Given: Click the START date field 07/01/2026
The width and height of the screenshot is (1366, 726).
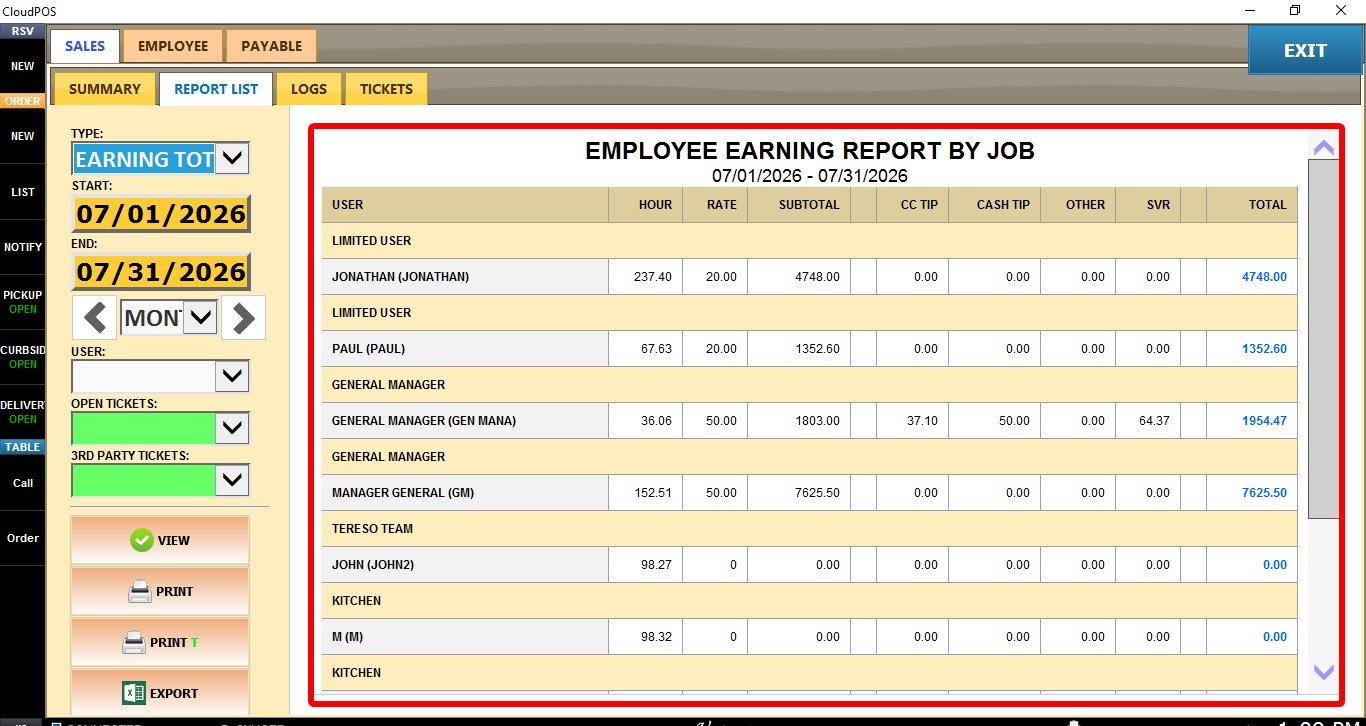Looking at the screenshot, I should (x=161, y=214).
